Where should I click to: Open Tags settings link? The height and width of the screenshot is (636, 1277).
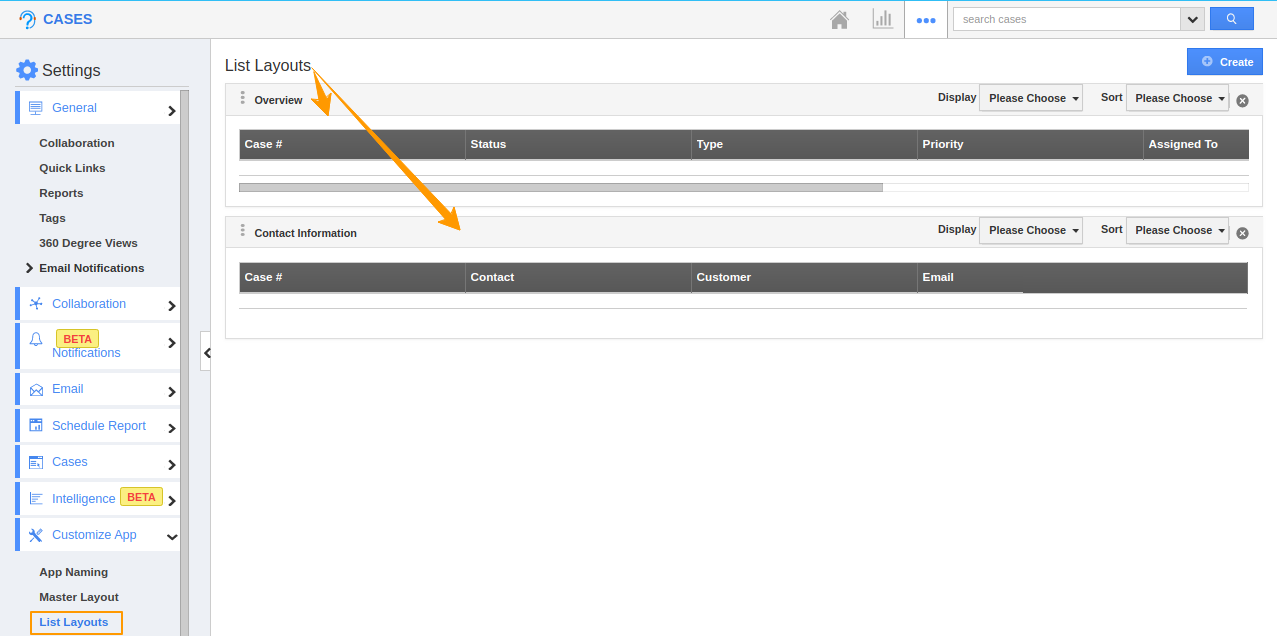click(52, 218)
